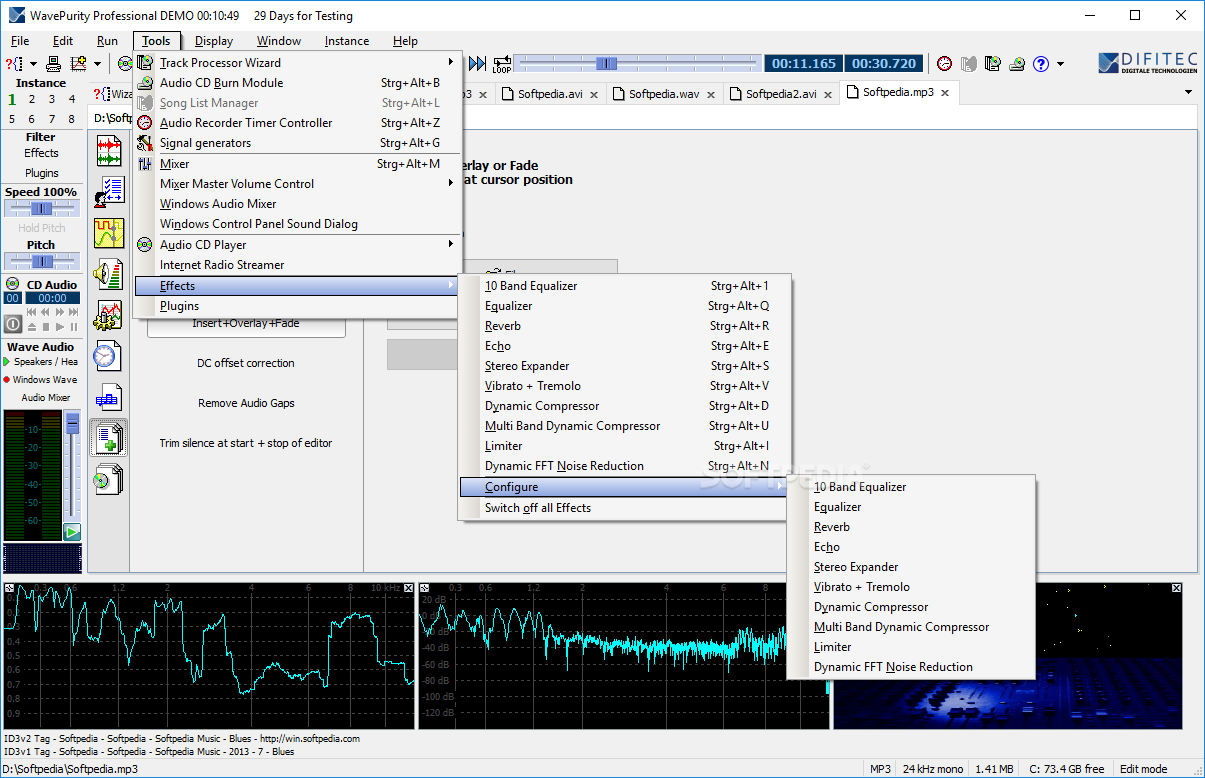Close the Softpedia.wav tab

coord(710,94)
